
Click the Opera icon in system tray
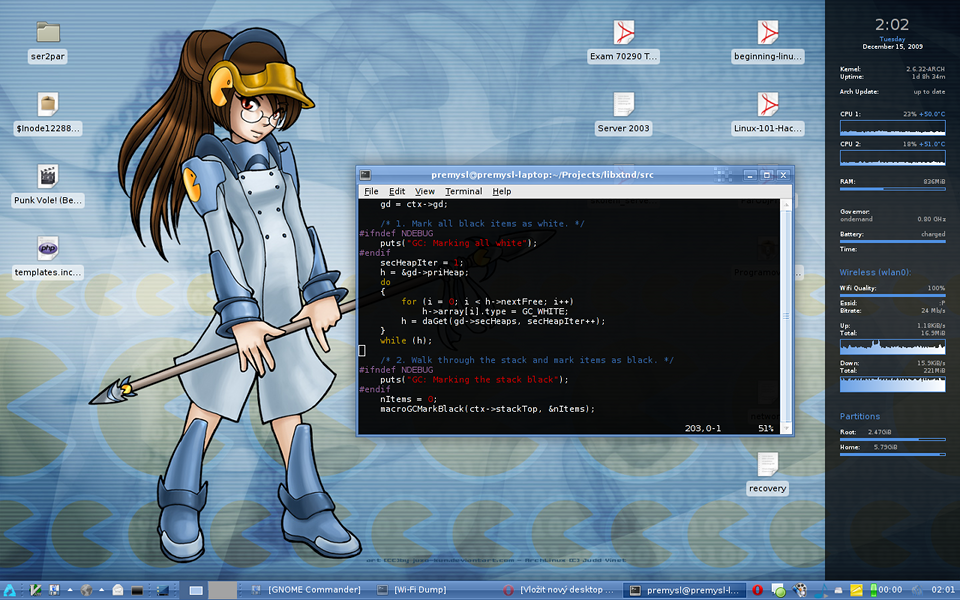(x=757, y=590)
